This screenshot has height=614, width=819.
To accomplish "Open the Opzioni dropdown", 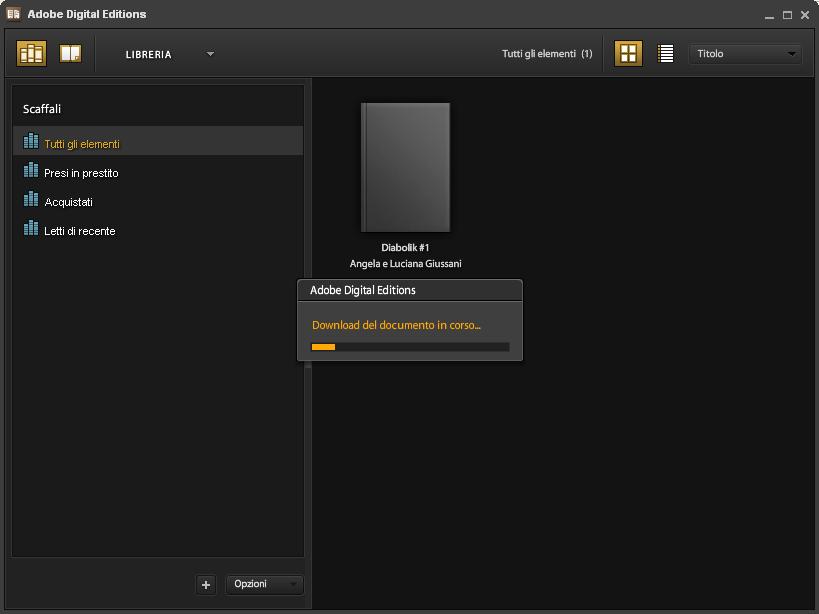I will [x=264, y=584].
